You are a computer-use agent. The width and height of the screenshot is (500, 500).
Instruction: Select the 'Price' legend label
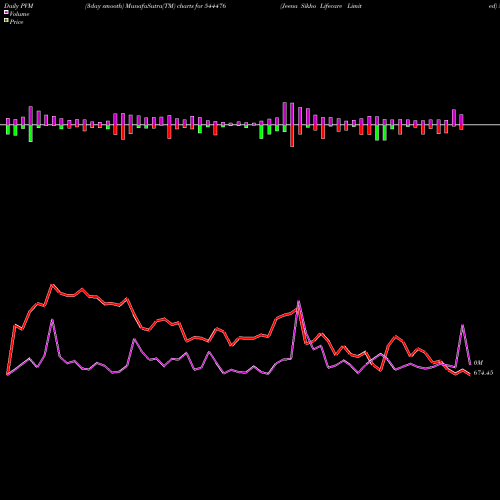(x=16, y=22)
